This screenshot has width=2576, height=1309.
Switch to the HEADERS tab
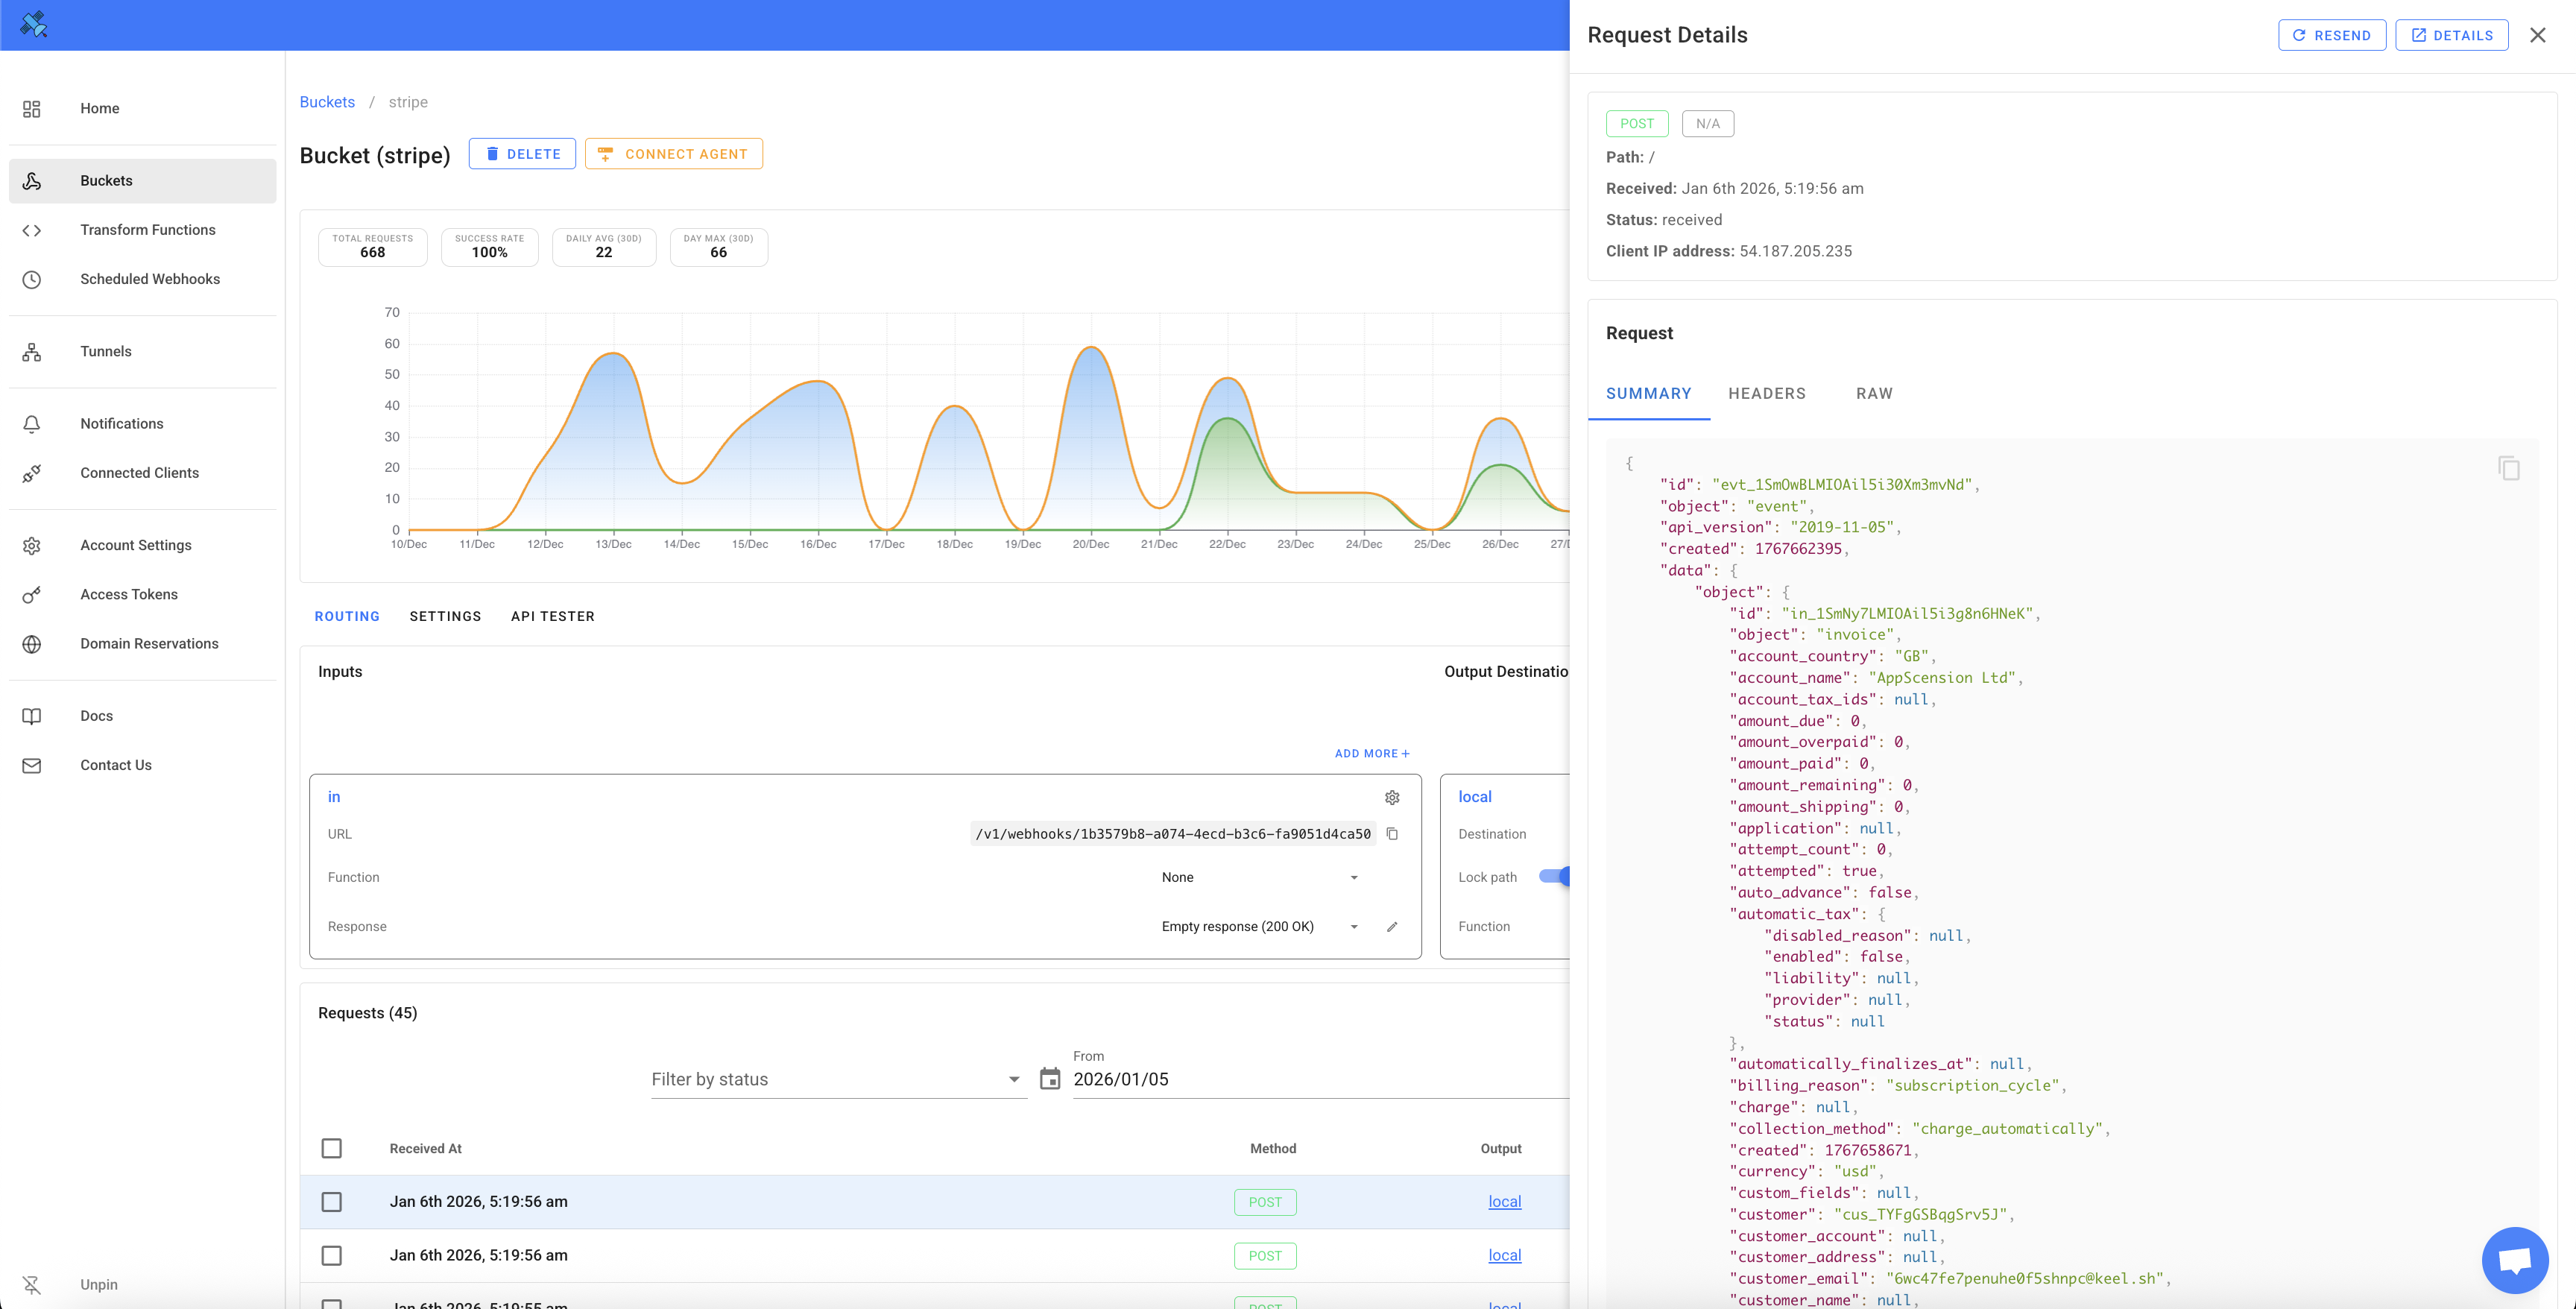[x=1766, y=393]
